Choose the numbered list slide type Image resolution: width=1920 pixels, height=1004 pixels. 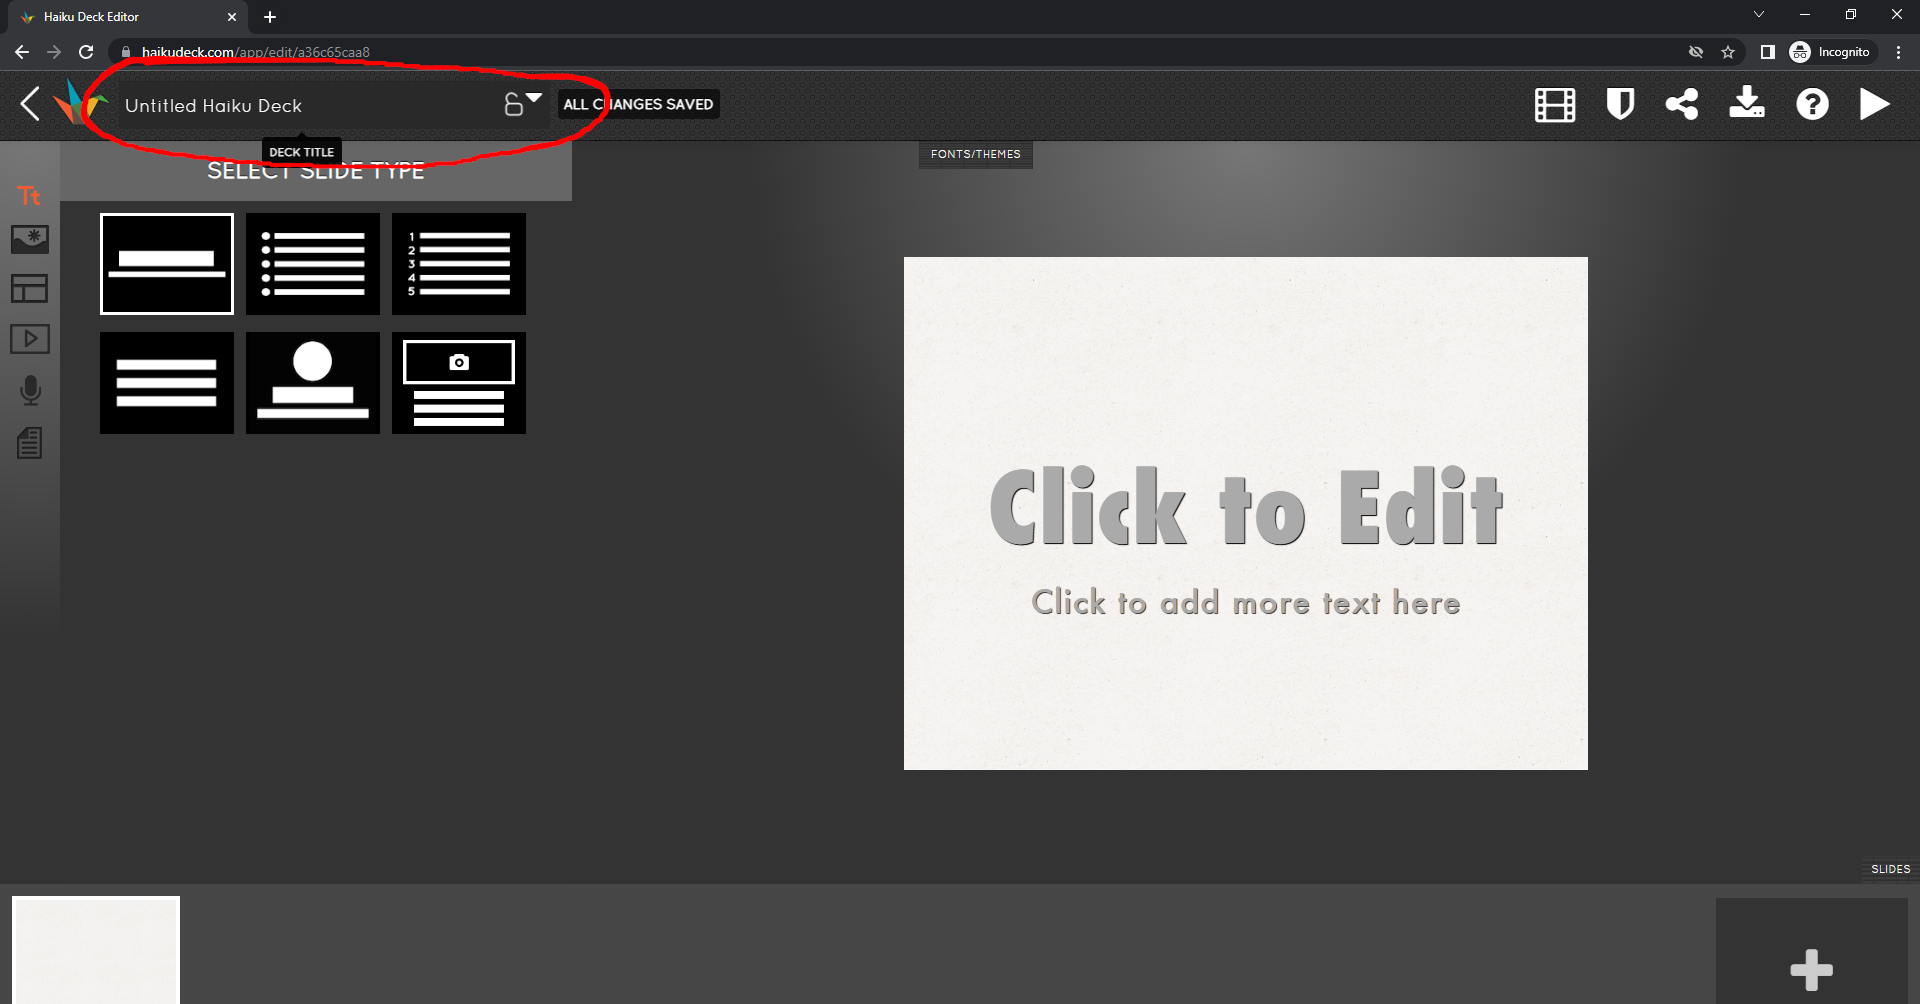pyautogui.click(x=459, y=264)
